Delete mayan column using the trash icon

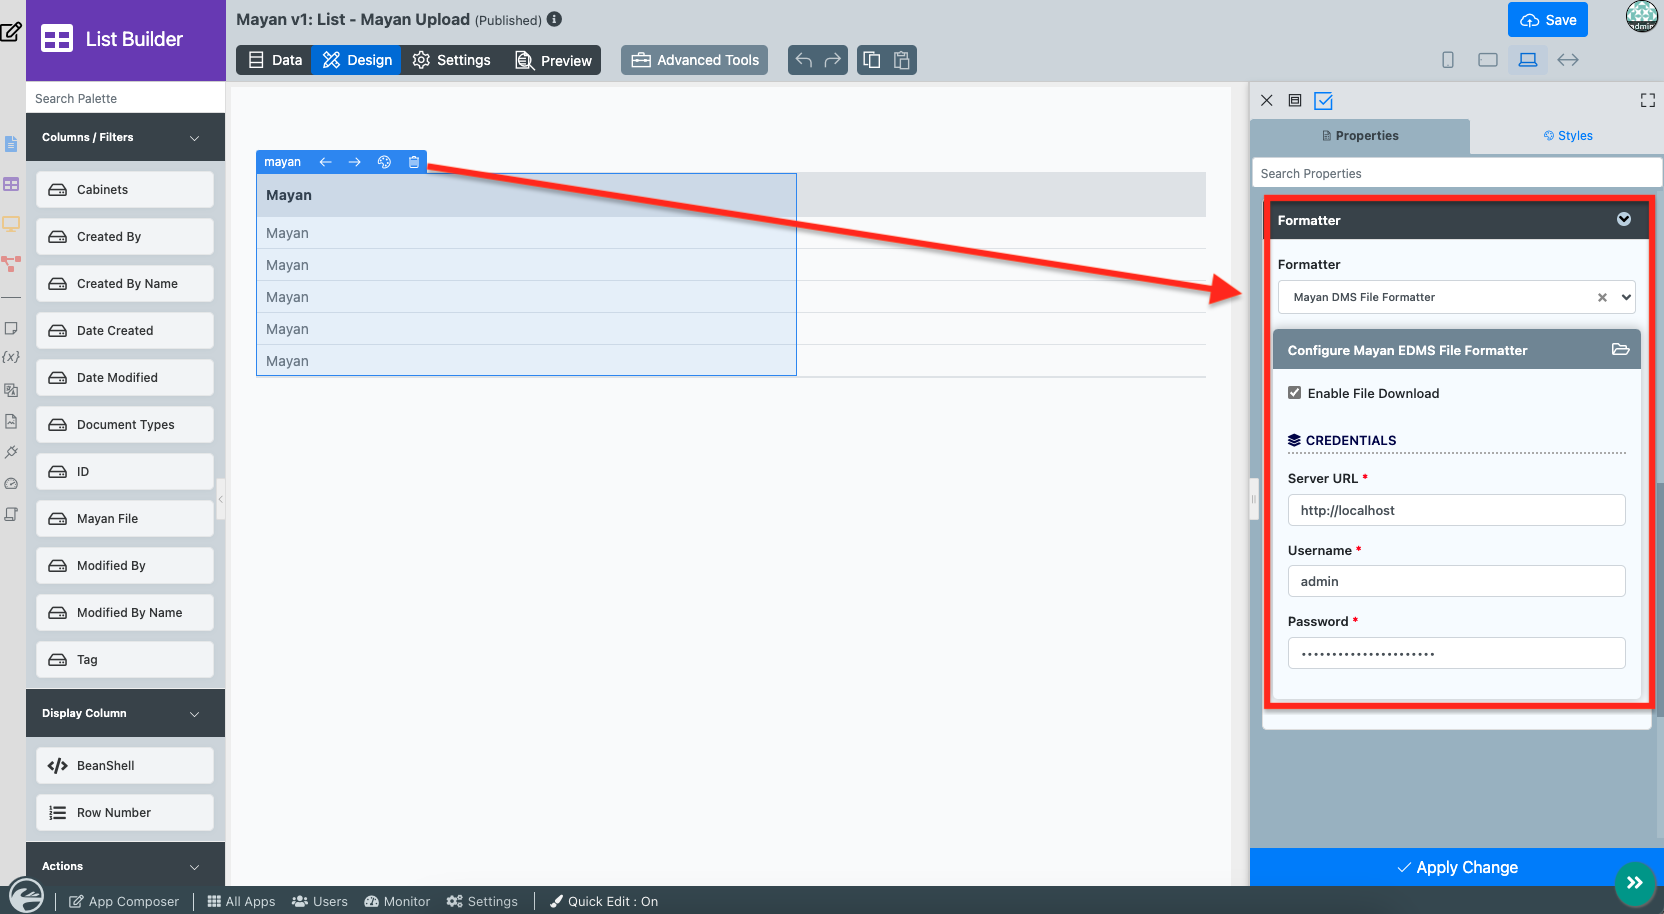click(414, 162)
